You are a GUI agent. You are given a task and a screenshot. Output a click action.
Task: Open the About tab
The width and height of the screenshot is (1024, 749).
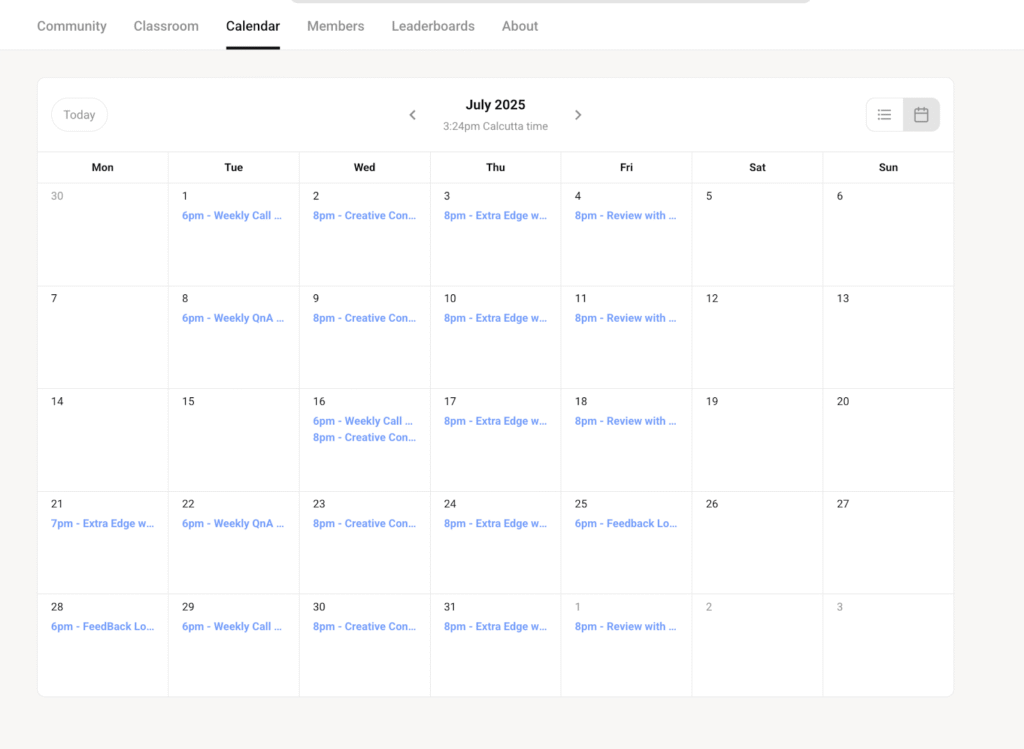coord(520,26)
